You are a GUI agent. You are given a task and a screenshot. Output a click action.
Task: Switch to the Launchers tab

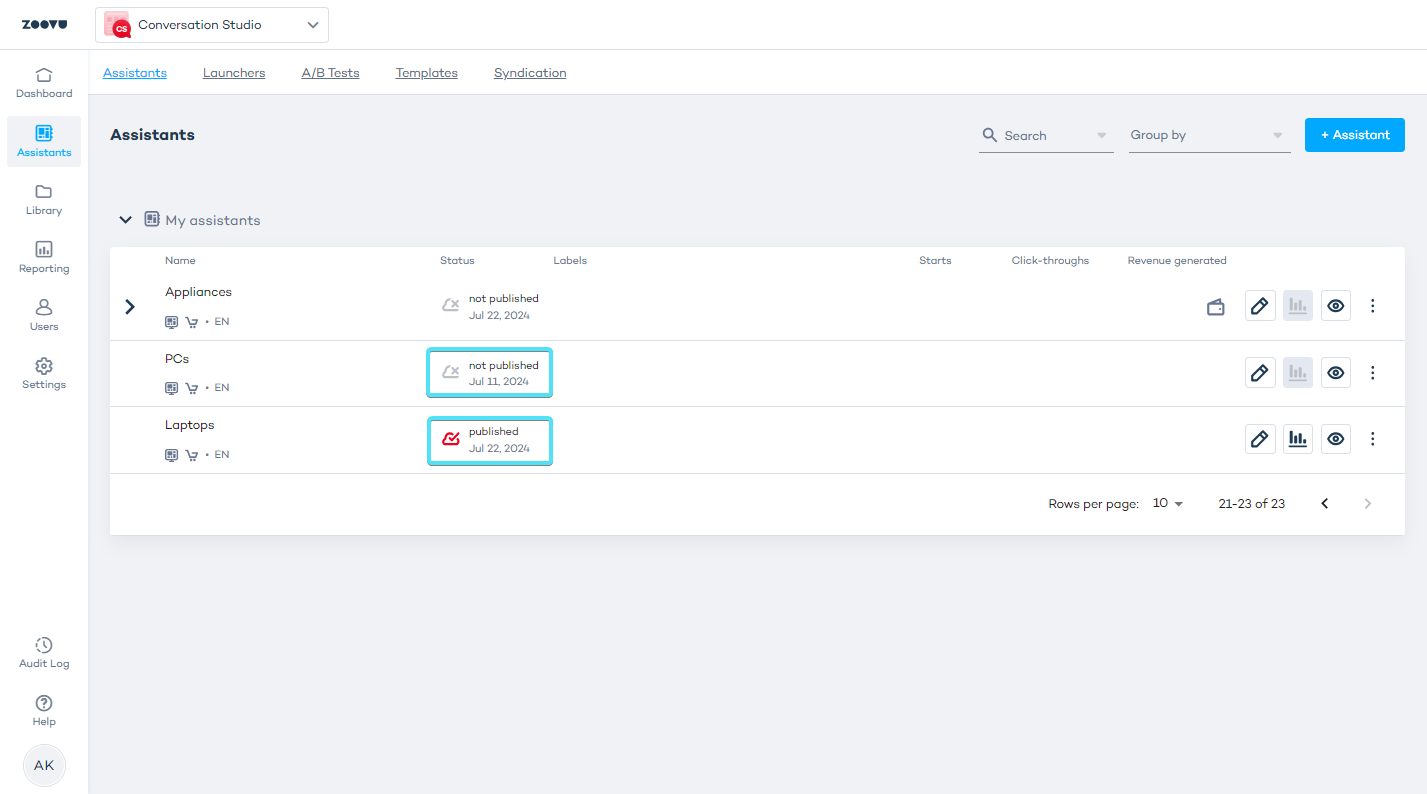point(234,73)
